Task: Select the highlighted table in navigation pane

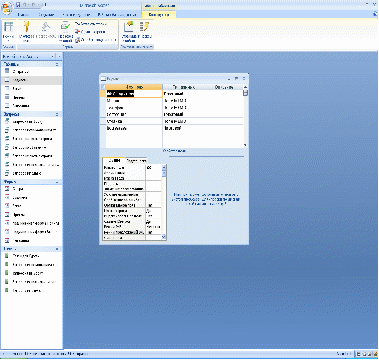Action: [32, 80]
